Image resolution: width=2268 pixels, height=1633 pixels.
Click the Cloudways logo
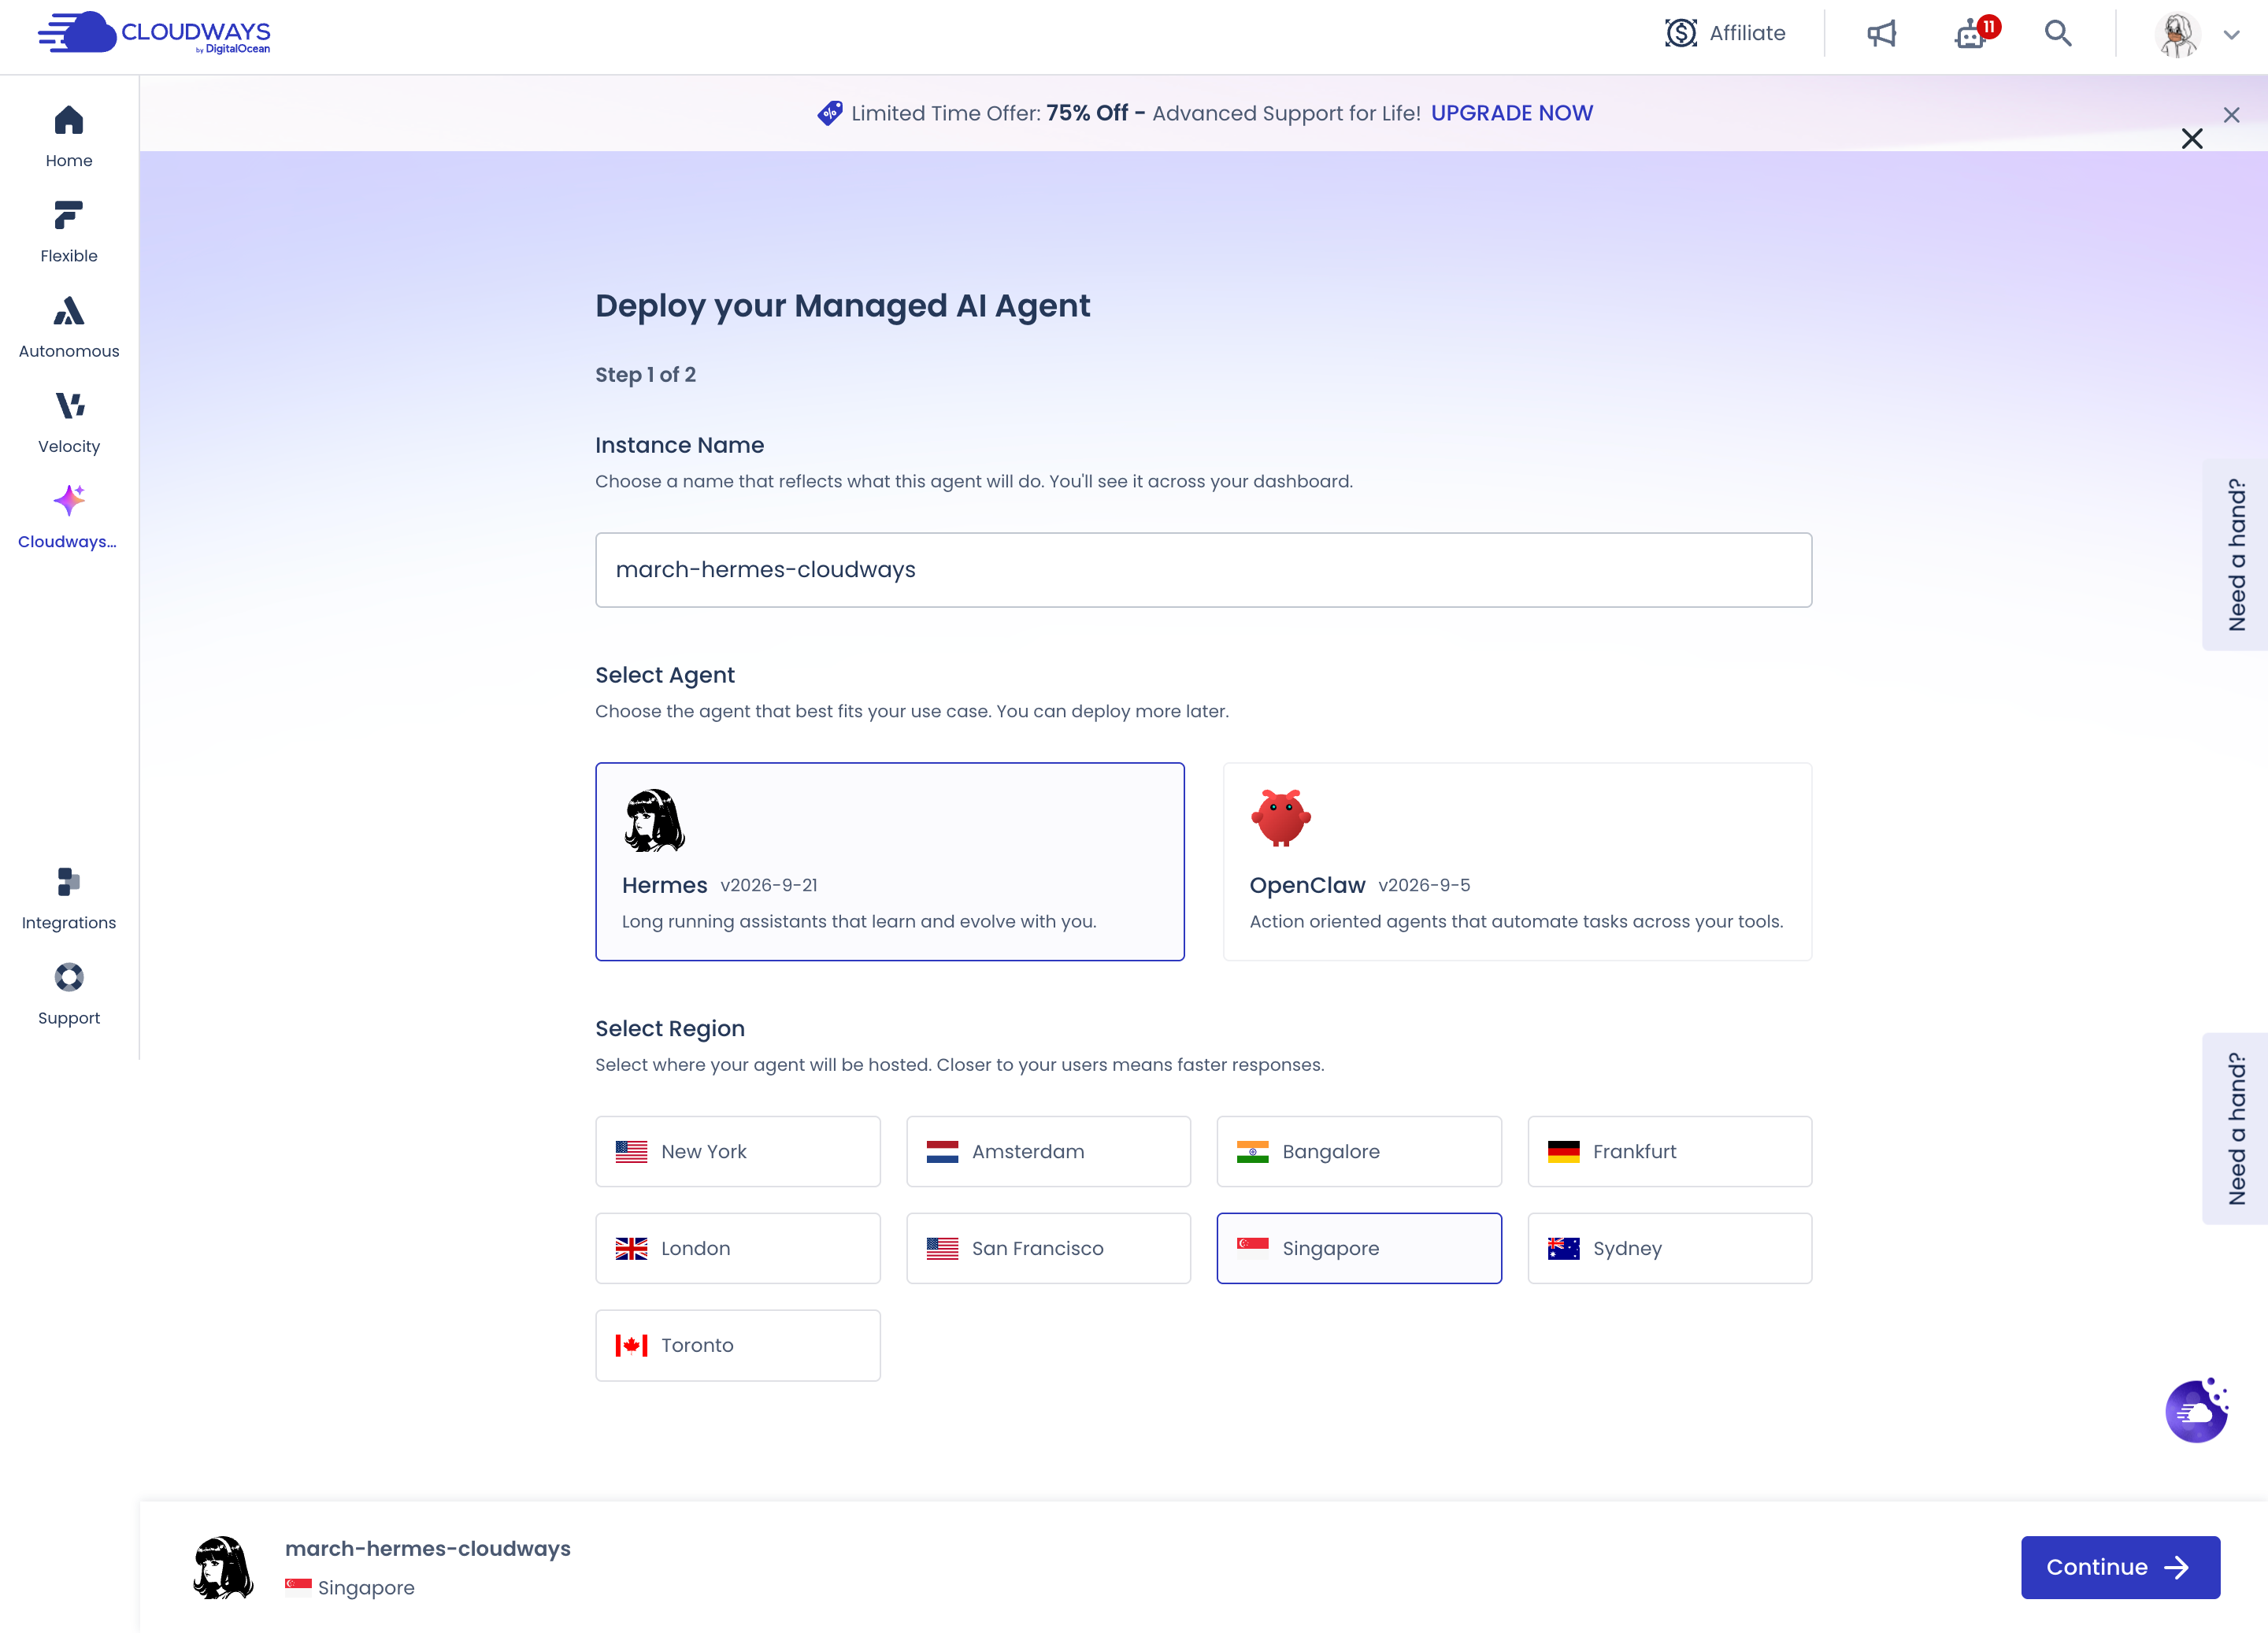point(154,33)
